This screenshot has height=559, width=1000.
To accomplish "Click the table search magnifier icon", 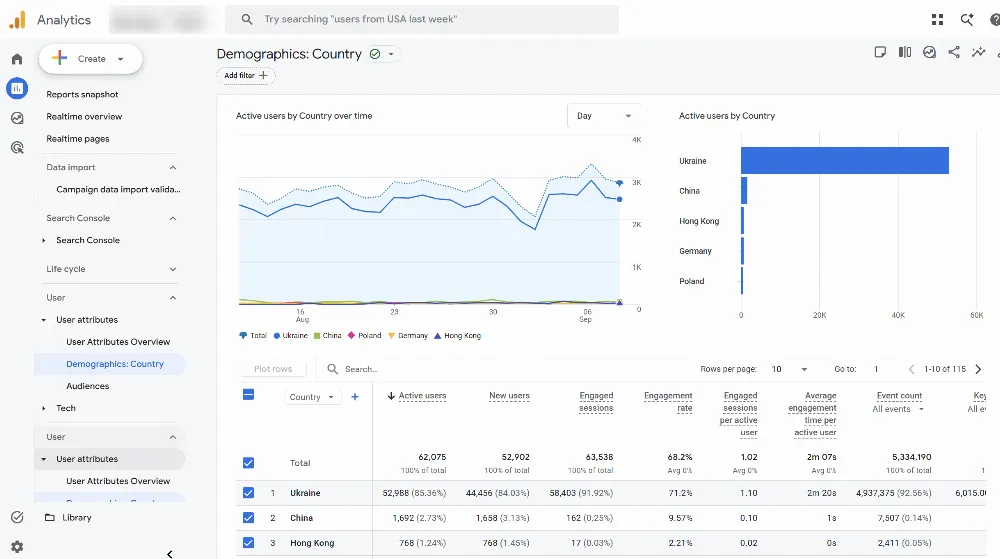I will (x=332, y=369).
